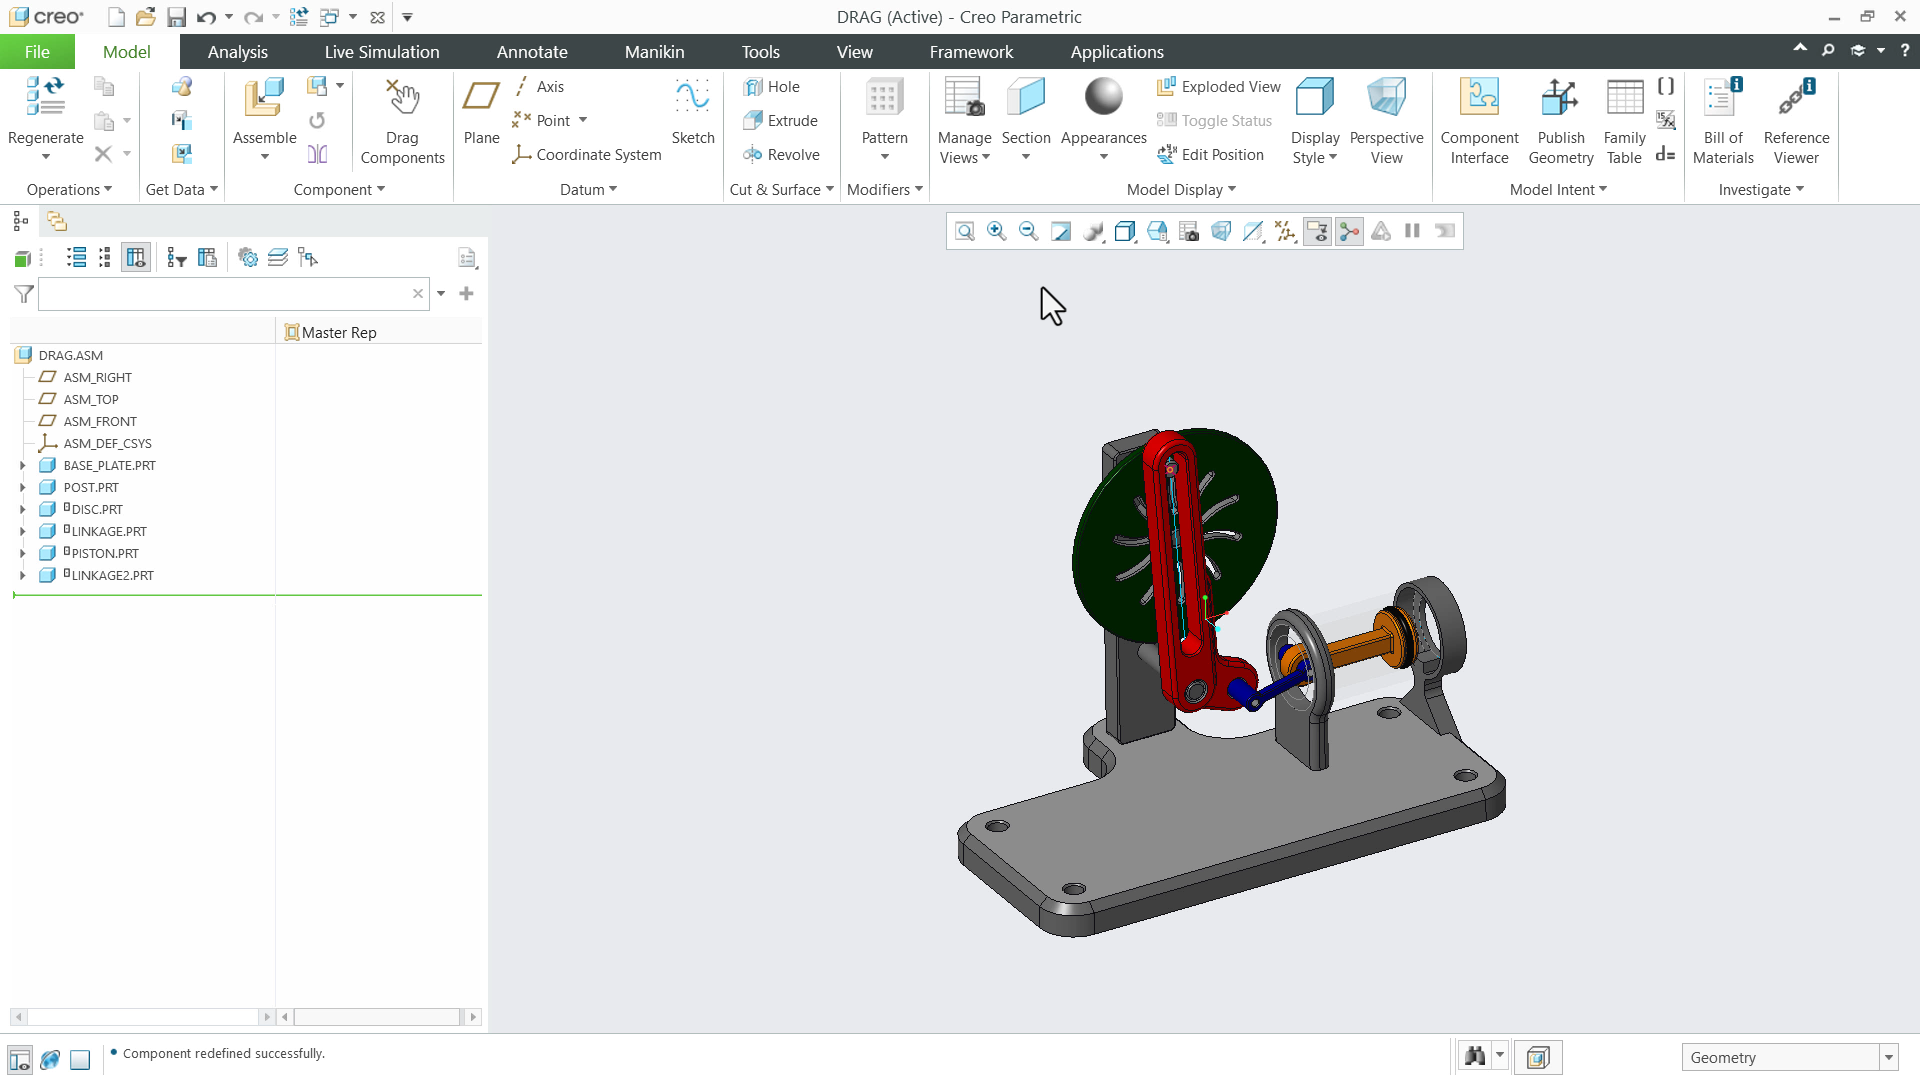Click the Assemble component icon
Viewport: 1920px width, 1080px height.
[x=264, y=111]
